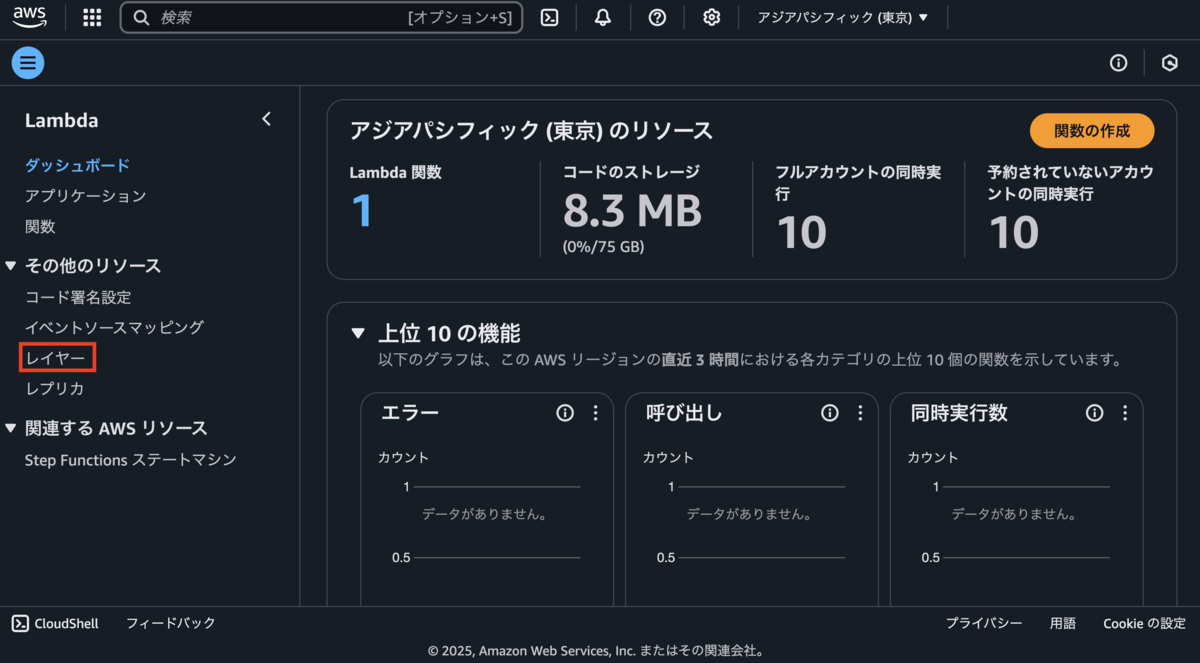Click the フルアカウントの同時実行 label
This screenshot has height=663, width=1200.
click(x=858, y=182)
